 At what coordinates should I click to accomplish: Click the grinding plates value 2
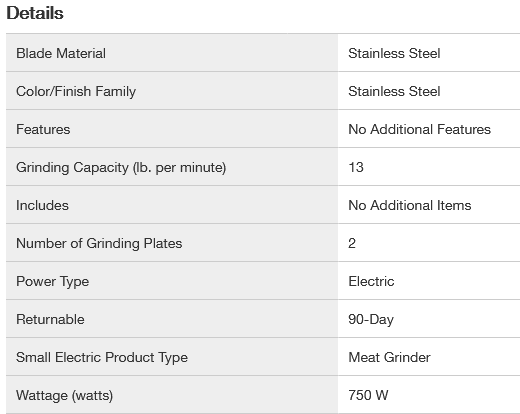(x=352, y=243)
